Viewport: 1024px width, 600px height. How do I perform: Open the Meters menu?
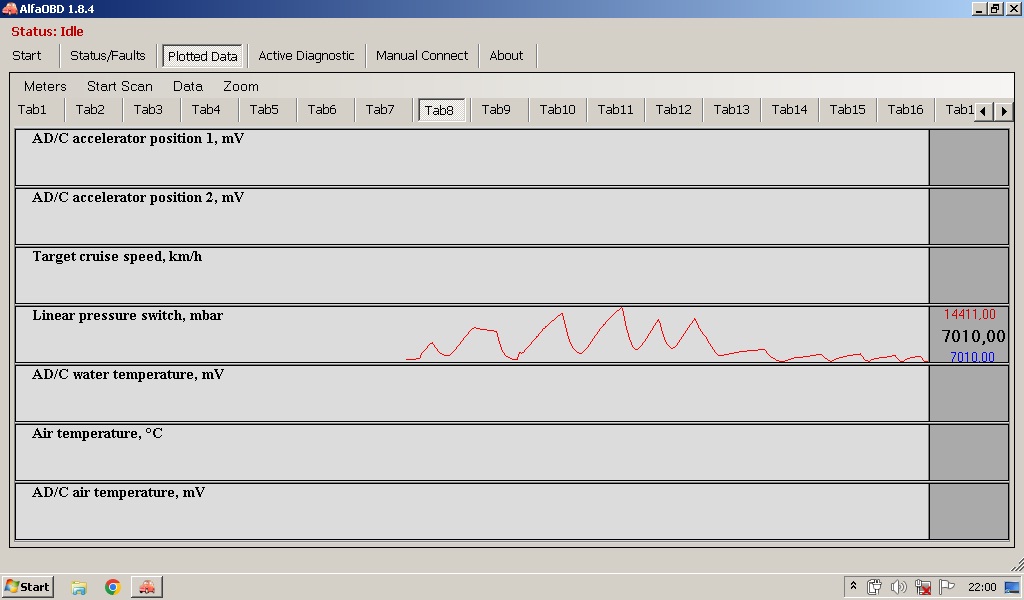click(x=45, y=86)
